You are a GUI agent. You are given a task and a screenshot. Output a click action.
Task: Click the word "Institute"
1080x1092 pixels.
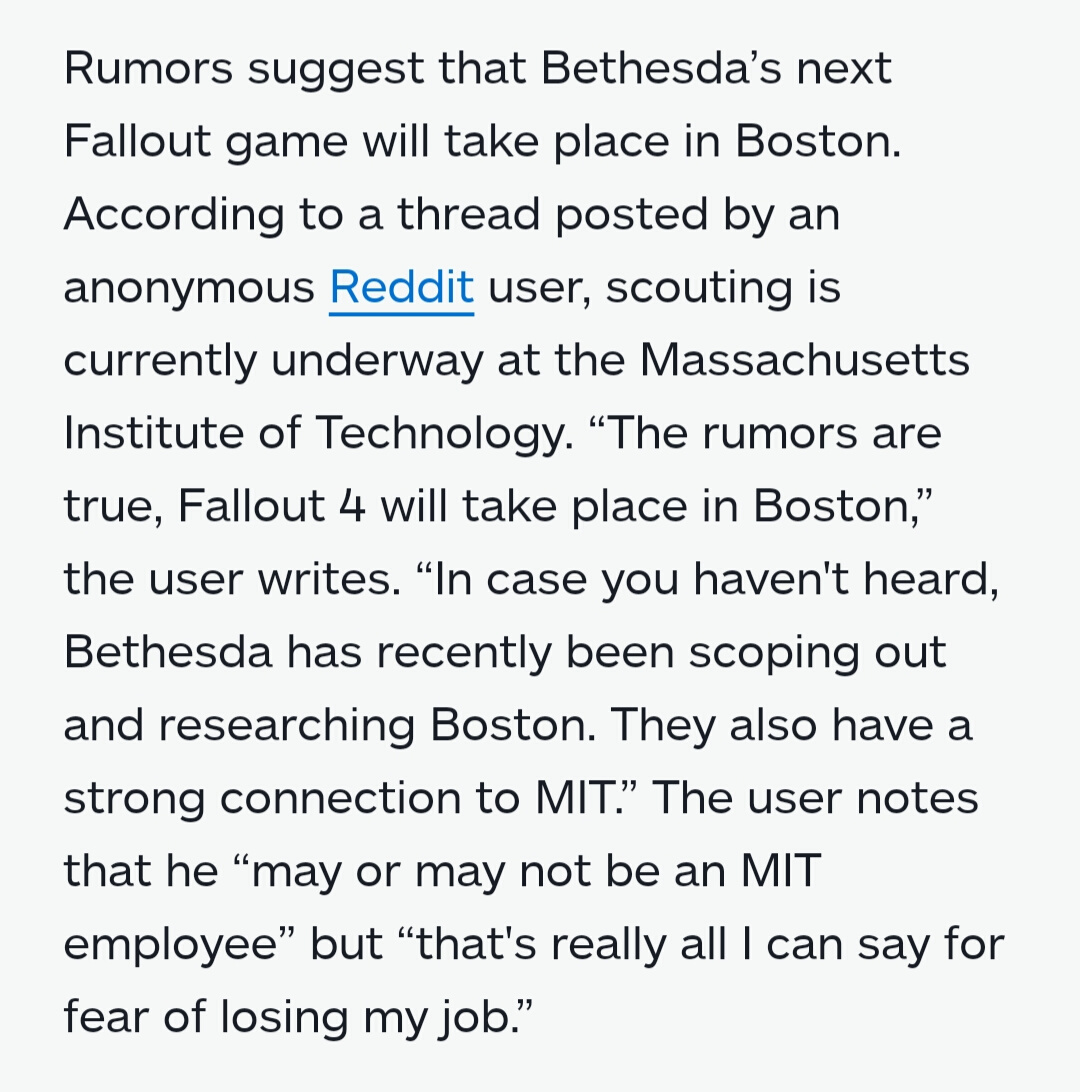[x=153, y=432]
